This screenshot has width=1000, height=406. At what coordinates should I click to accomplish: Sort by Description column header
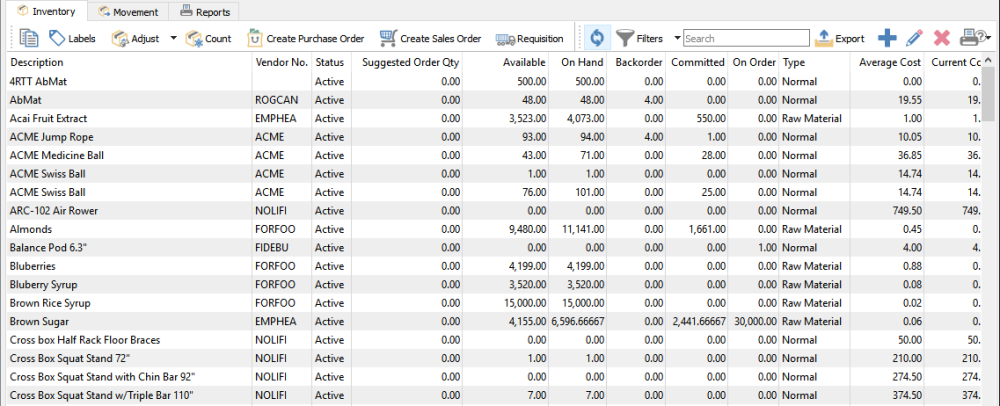pos(129,62)
